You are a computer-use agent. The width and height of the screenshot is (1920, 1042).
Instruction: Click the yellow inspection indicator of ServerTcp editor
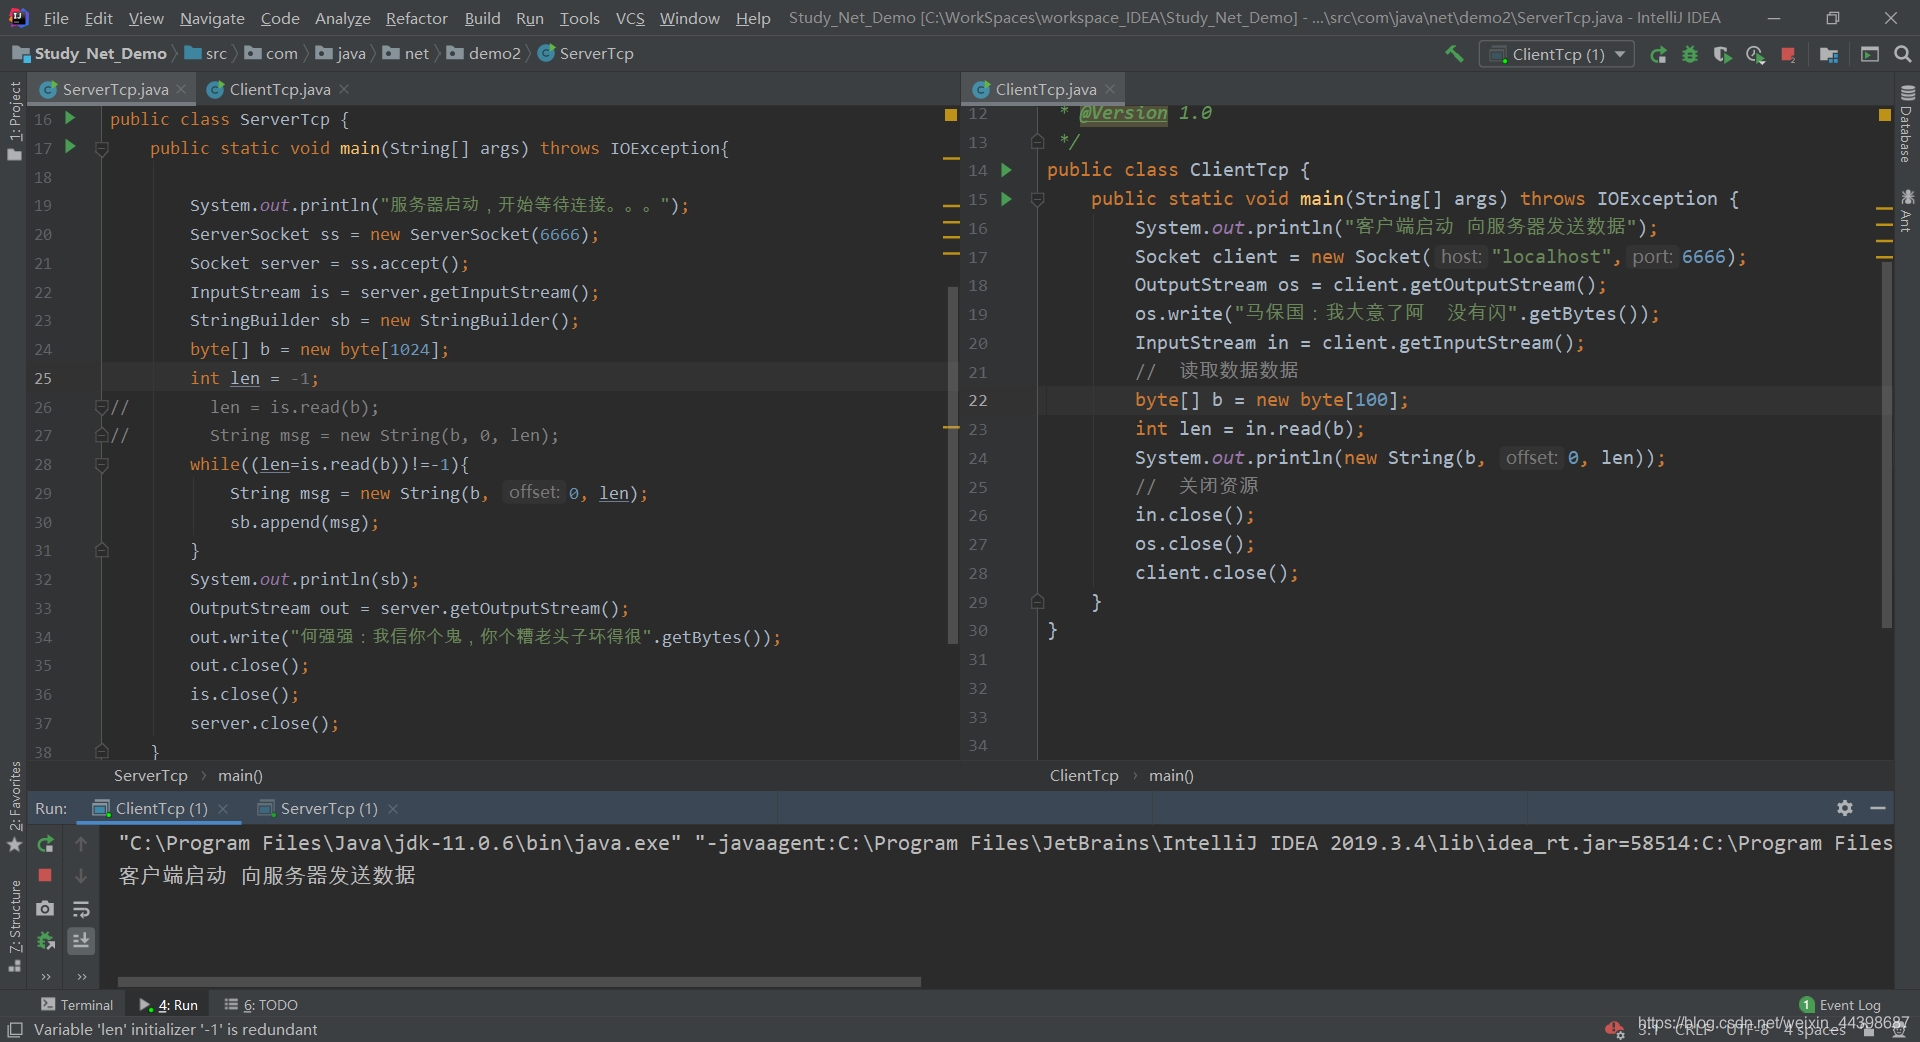[951, 115]
